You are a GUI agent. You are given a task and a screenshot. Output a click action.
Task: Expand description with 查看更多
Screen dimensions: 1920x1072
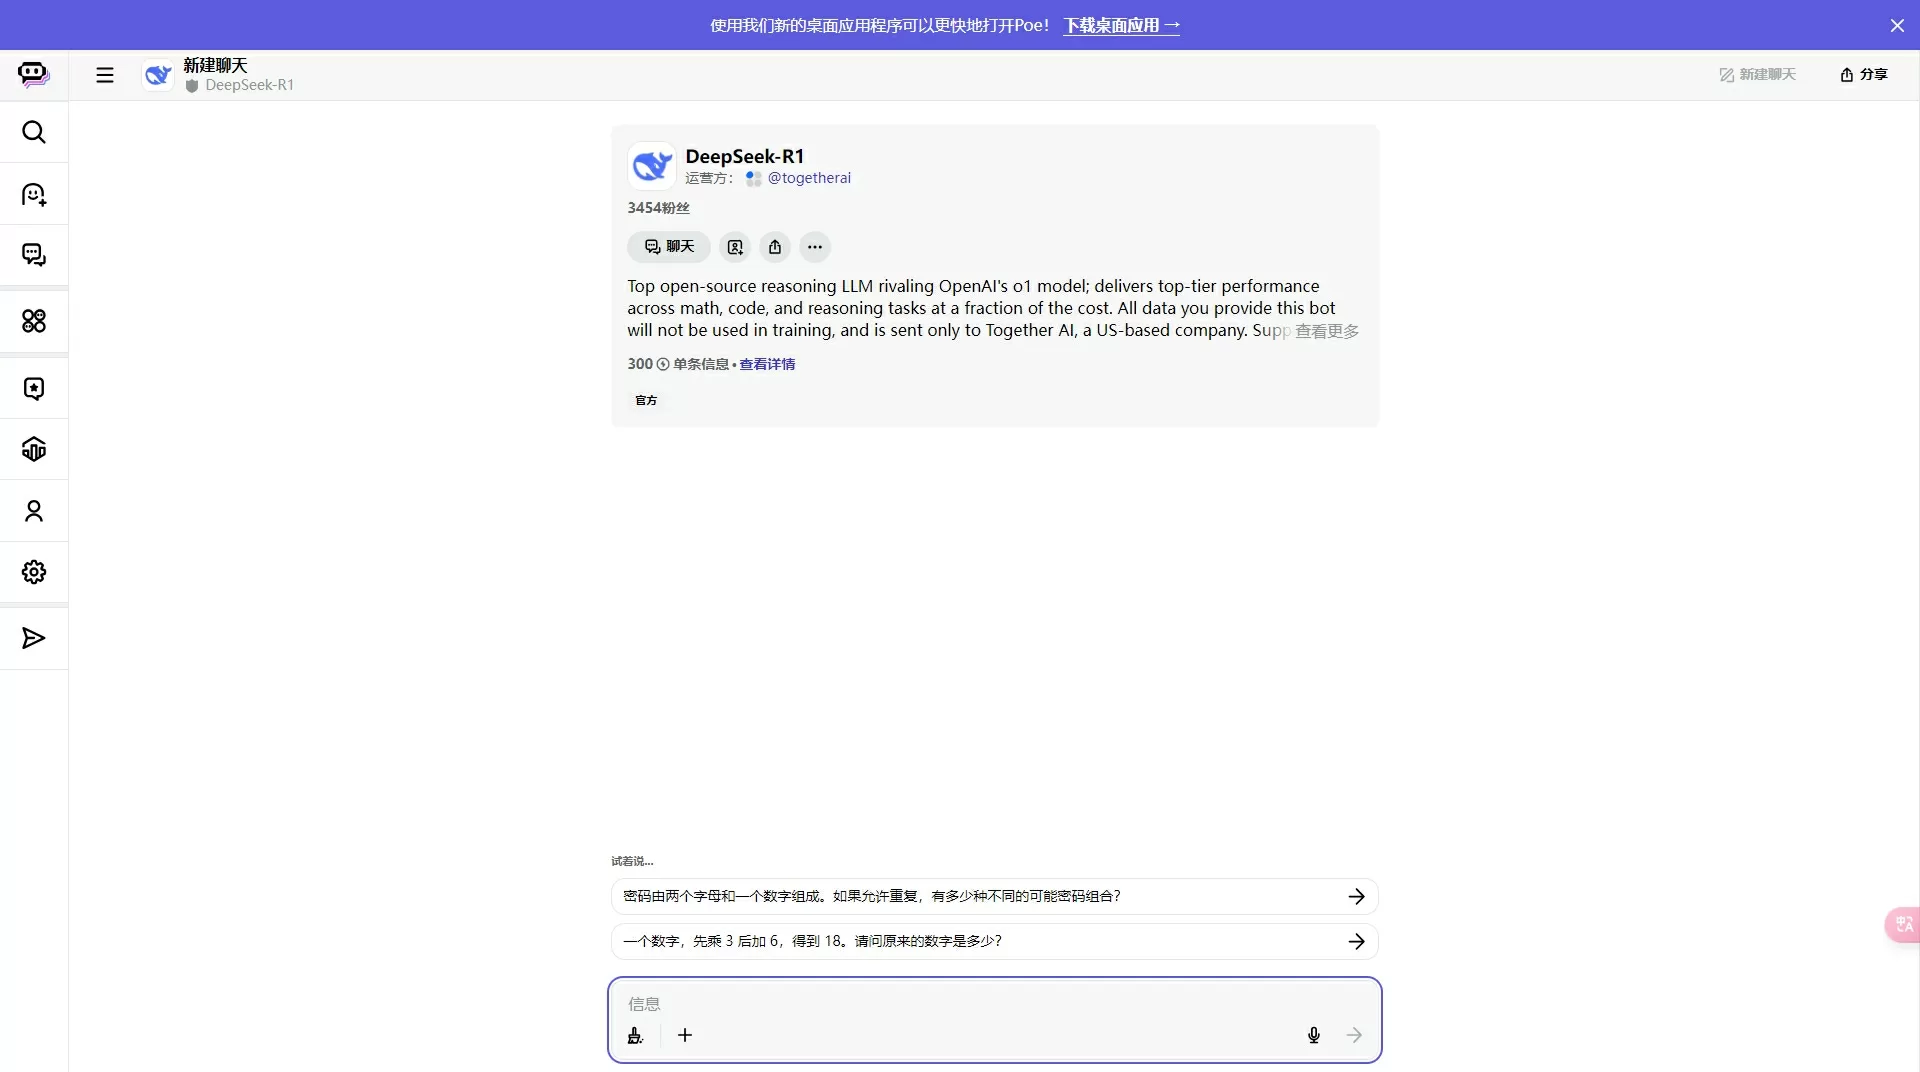coord(1327,331)
